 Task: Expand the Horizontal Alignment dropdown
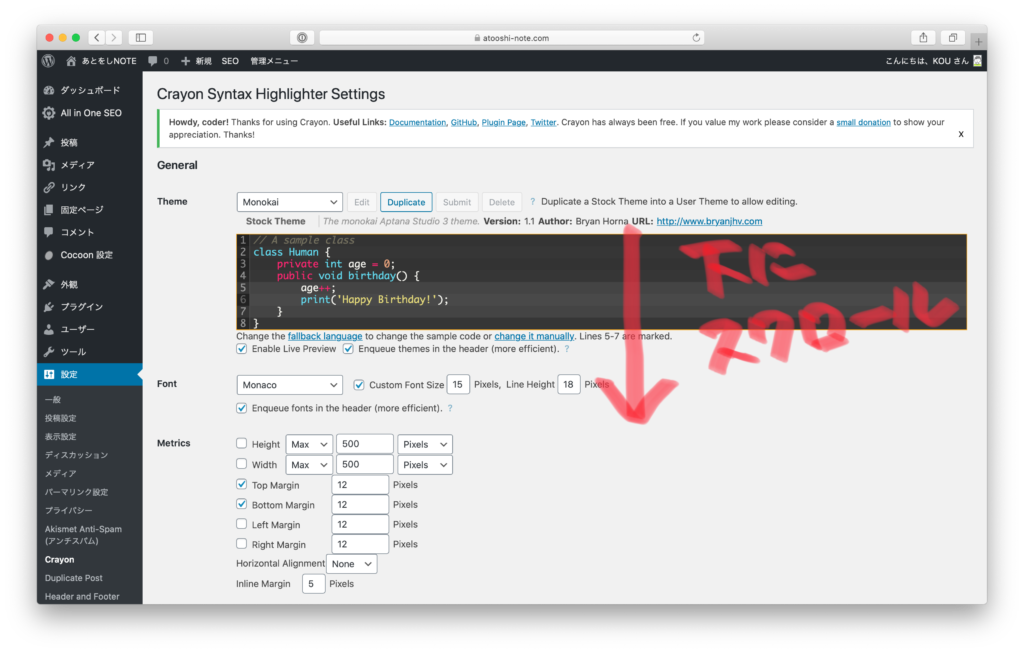[351, 564]
